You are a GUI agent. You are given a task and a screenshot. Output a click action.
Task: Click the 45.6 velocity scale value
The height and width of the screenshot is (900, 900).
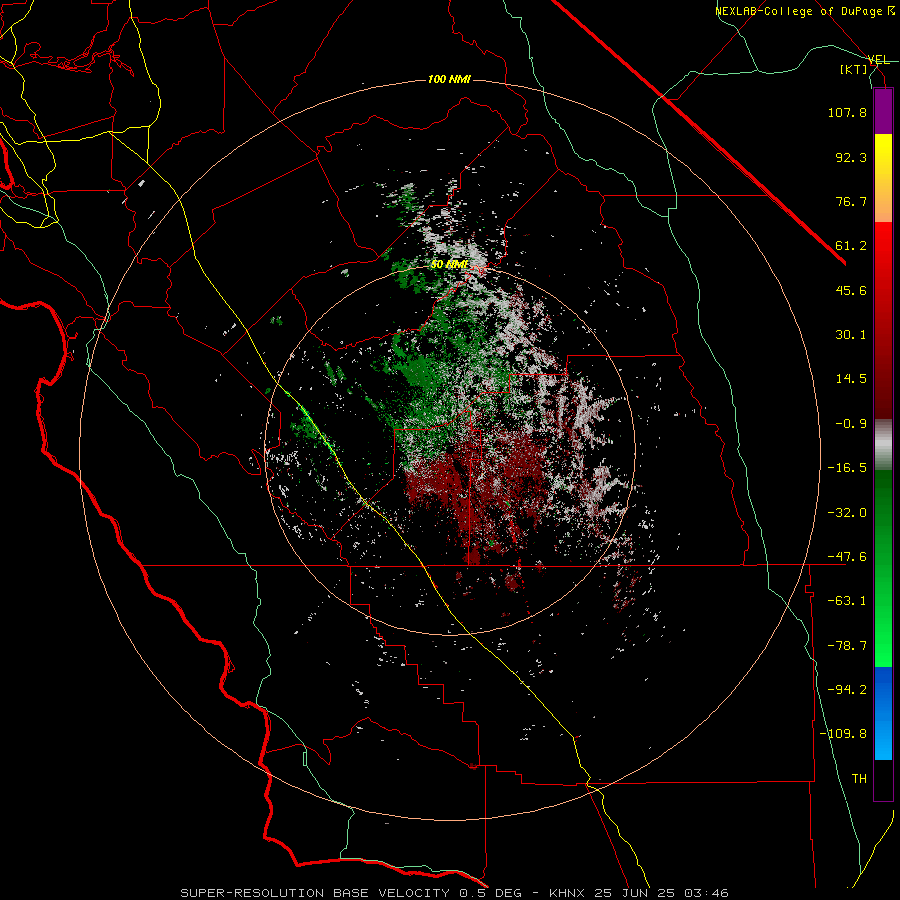click(x=851, y=290)
